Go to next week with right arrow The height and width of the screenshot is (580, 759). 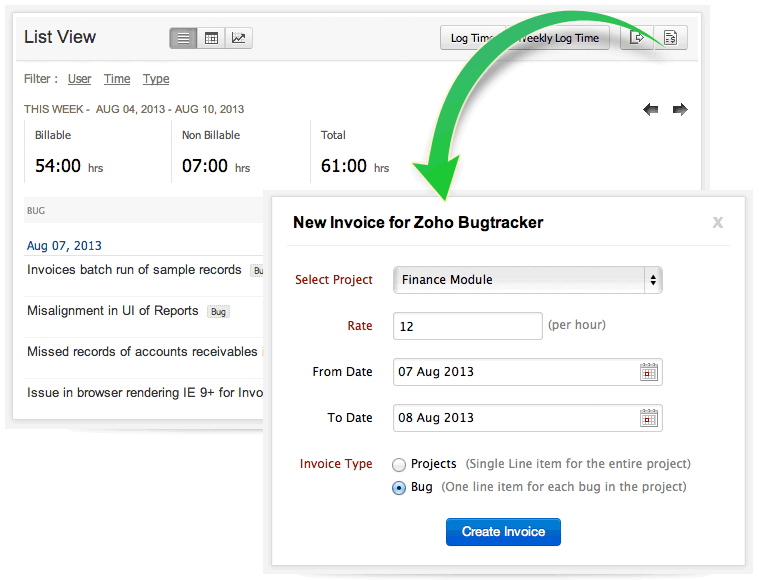pyautogui.click(x=680, y=109)
